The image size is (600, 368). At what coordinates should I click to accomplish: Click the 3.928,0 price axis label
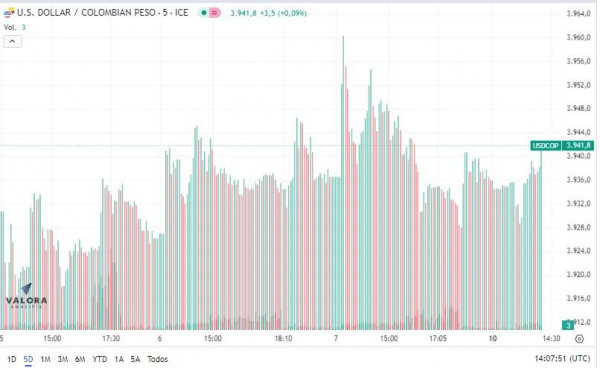579,228
